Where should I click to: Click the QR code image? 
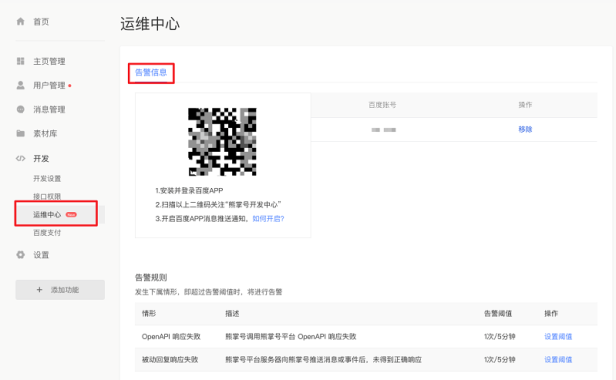222,141
